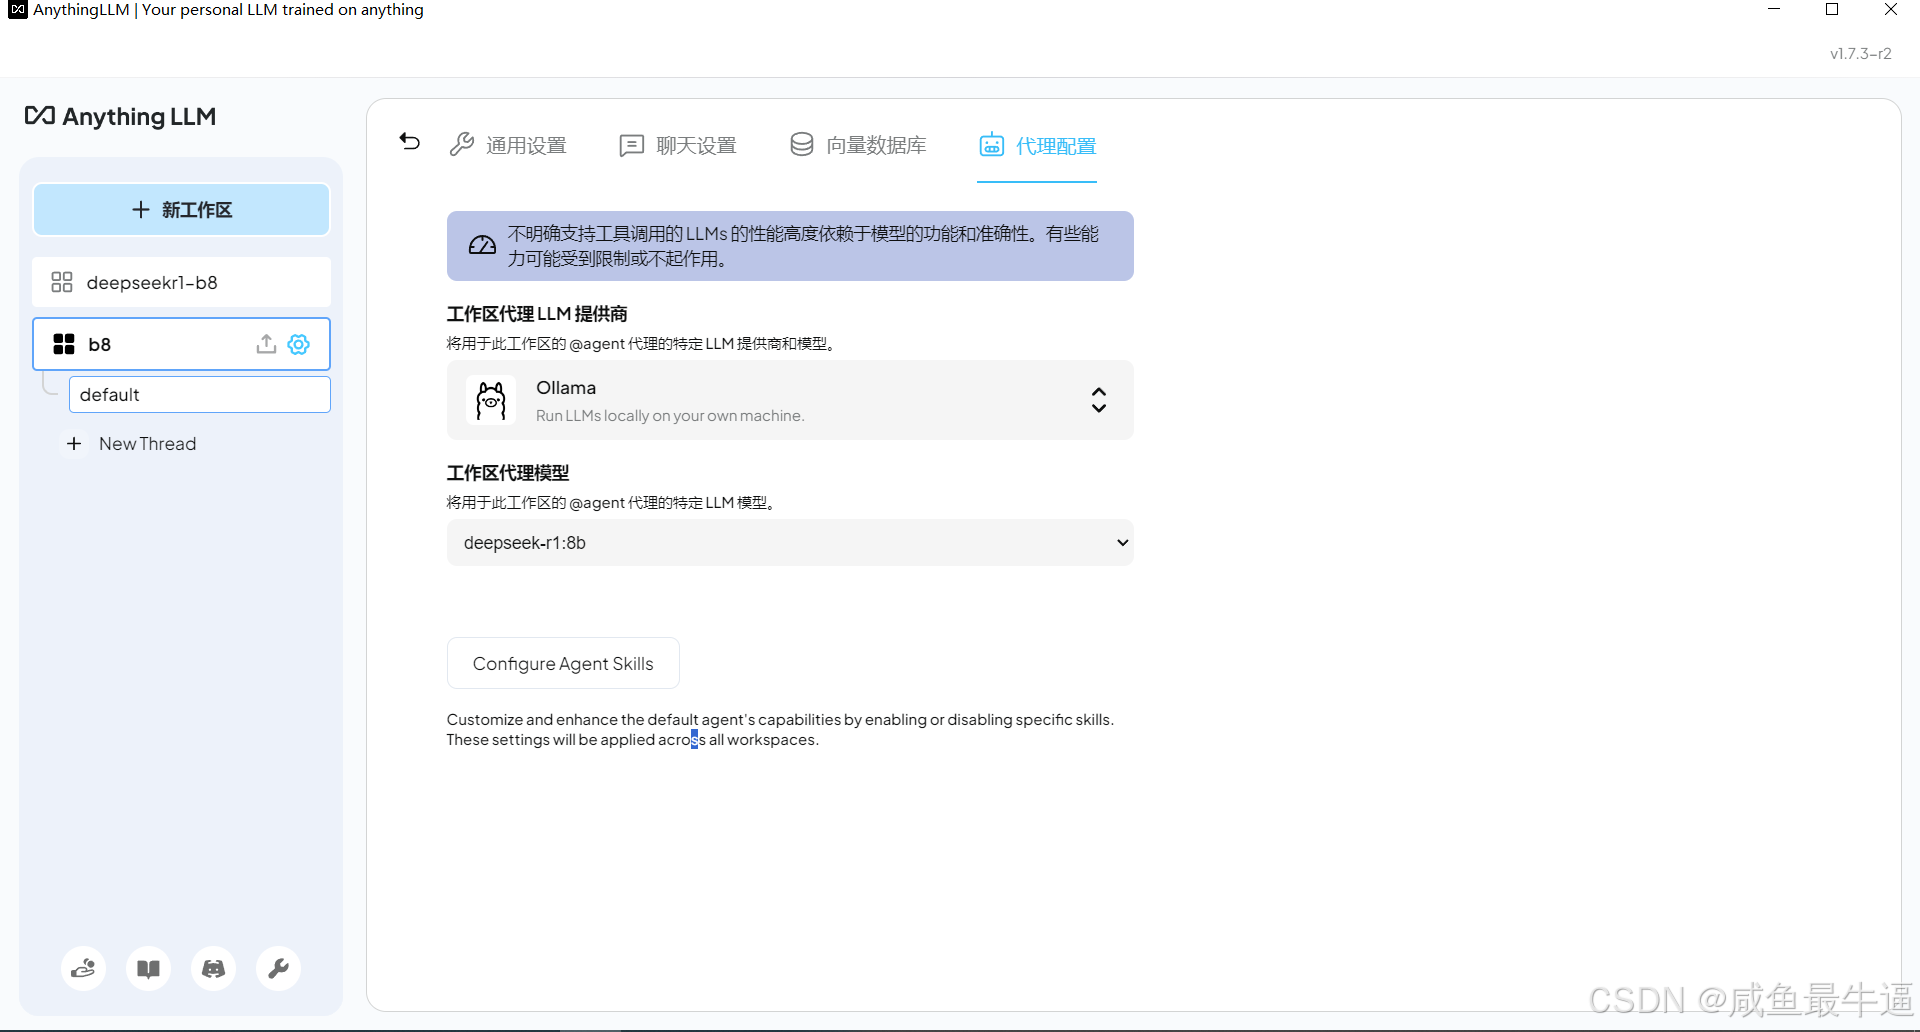Click the plus icon on the 新工作区 button

click(141, 210)
